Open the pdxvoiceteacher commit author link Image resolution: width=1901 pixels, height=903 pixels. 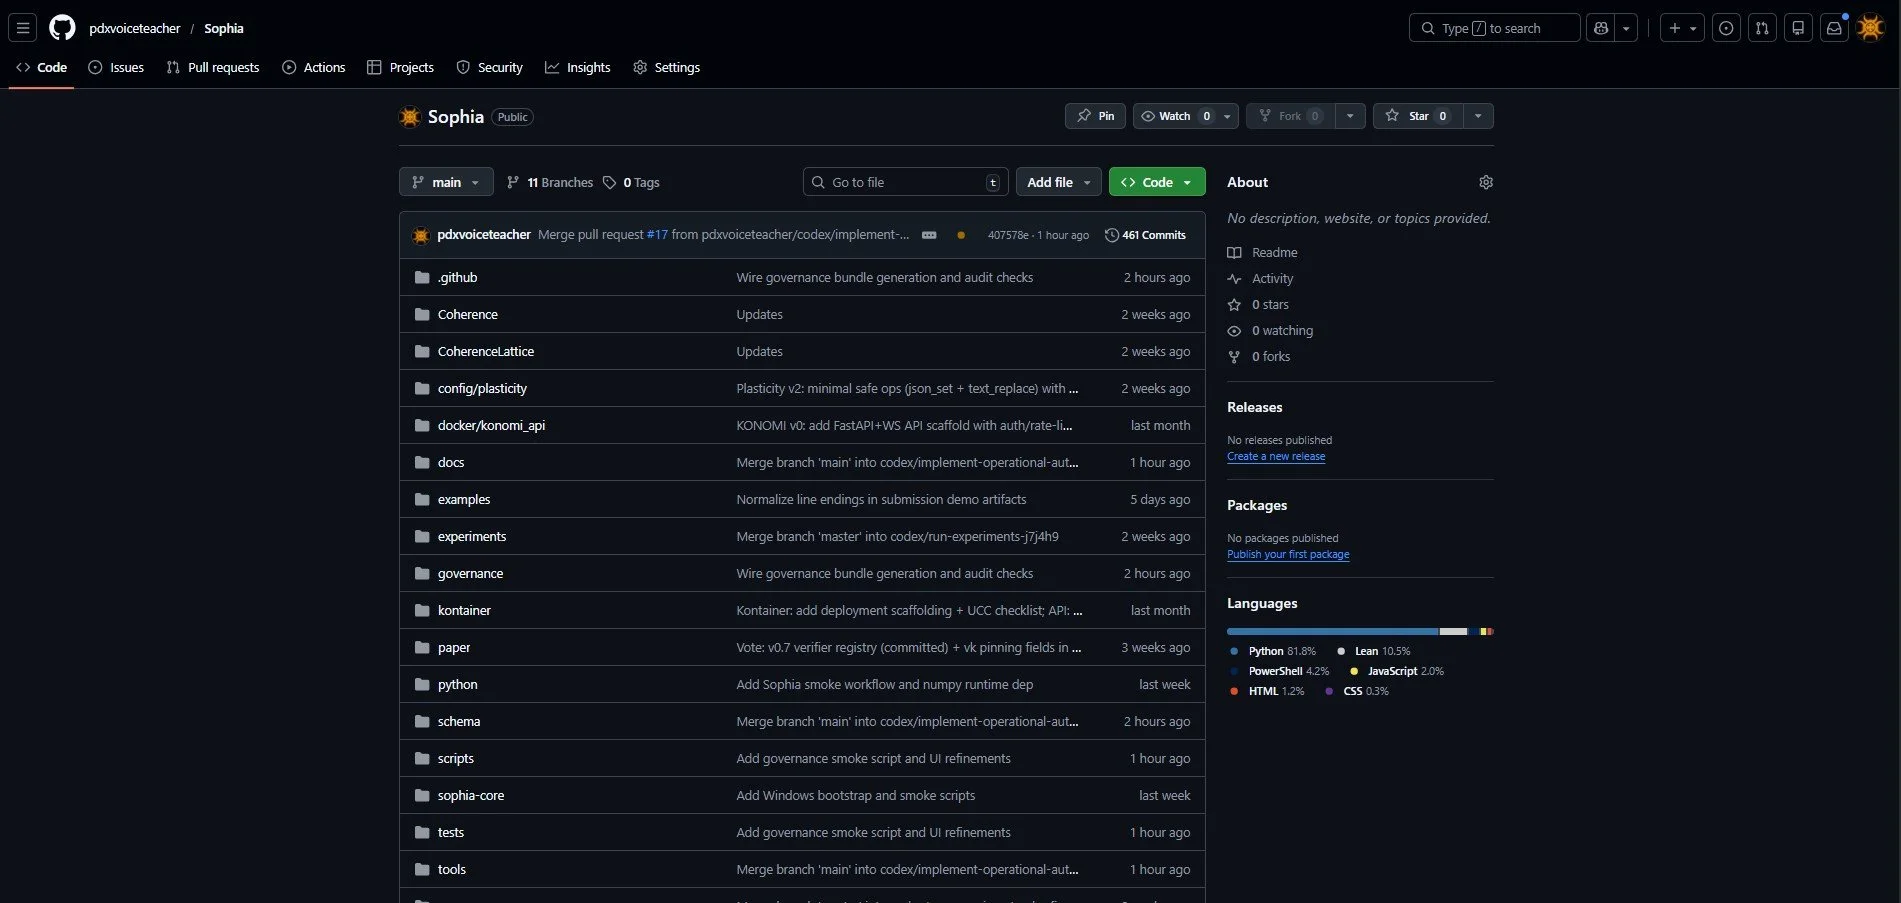coord(484,235)
